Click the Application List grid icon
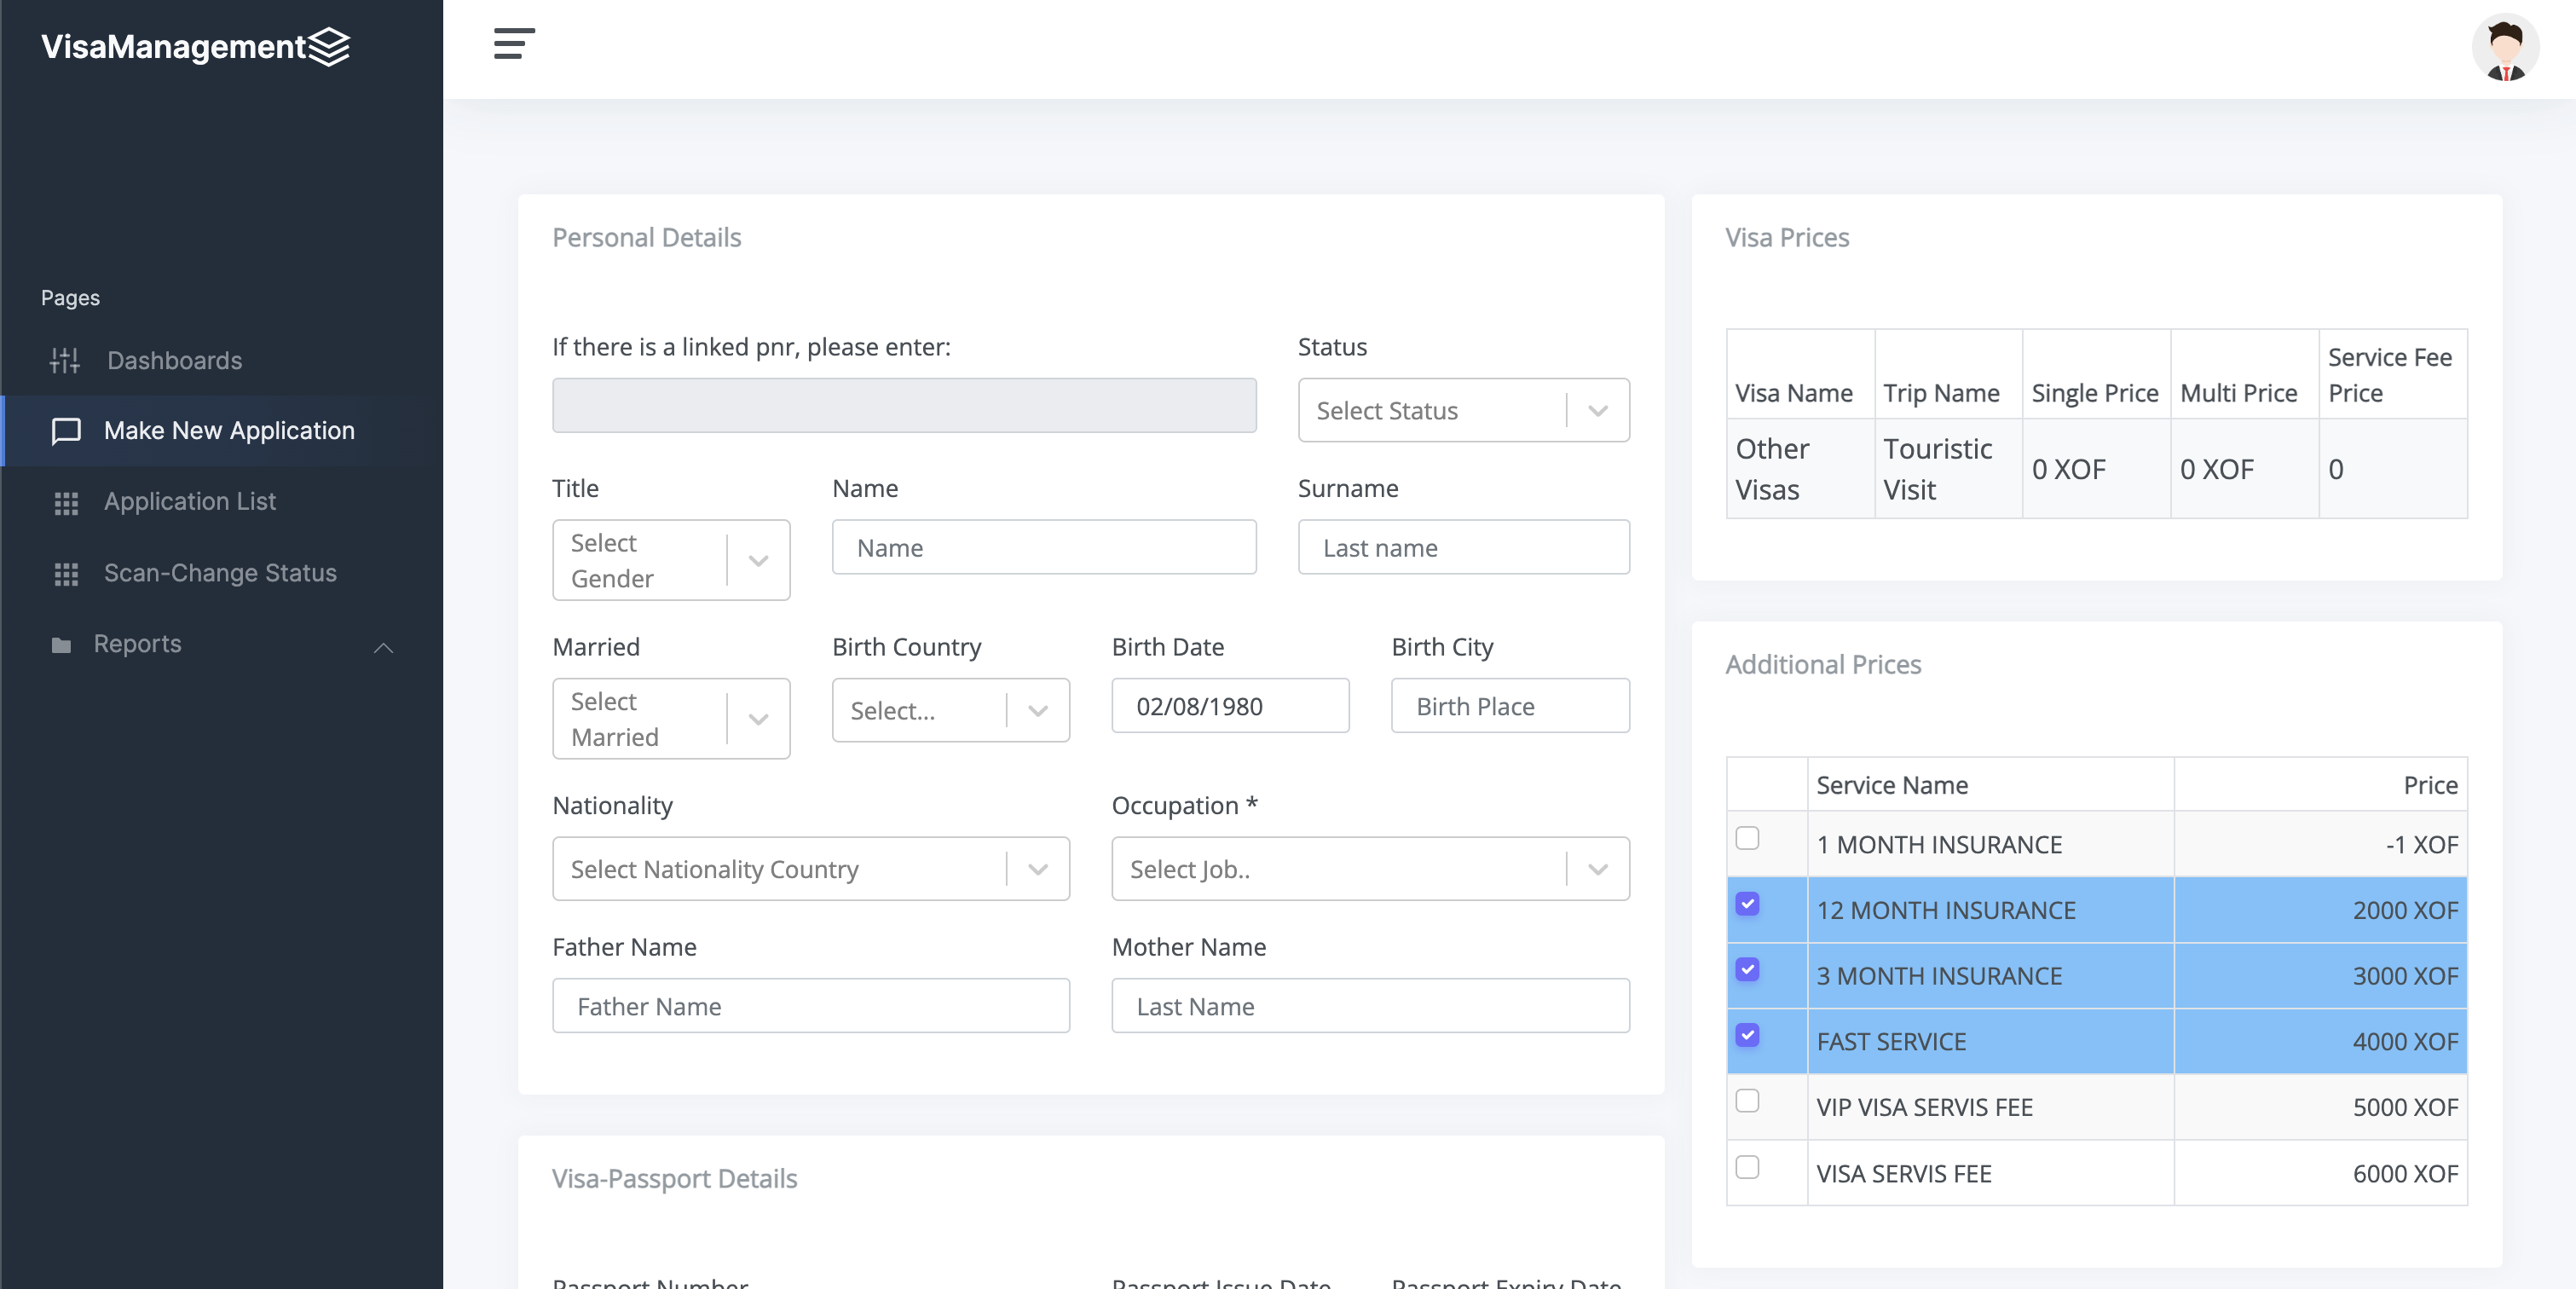The image size is (2576, 1289). coord(66,503)
